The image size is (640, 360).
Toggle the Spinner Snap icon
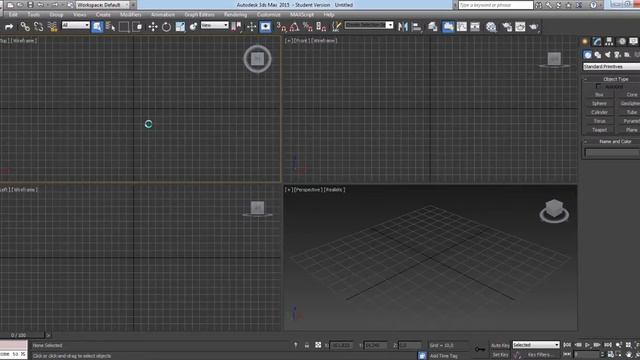click(321, 27)
